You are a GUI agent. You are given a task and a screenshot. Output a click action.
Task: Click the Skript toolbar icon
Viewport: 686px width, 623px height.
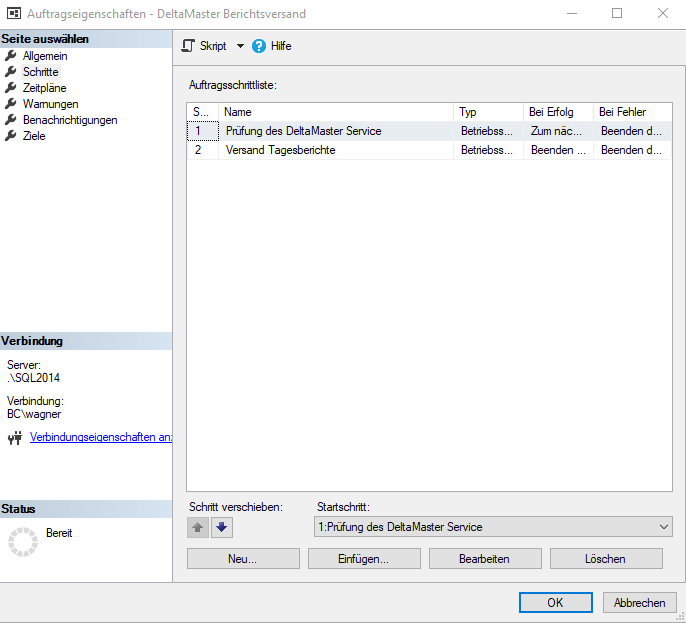(x=188, y=46)
